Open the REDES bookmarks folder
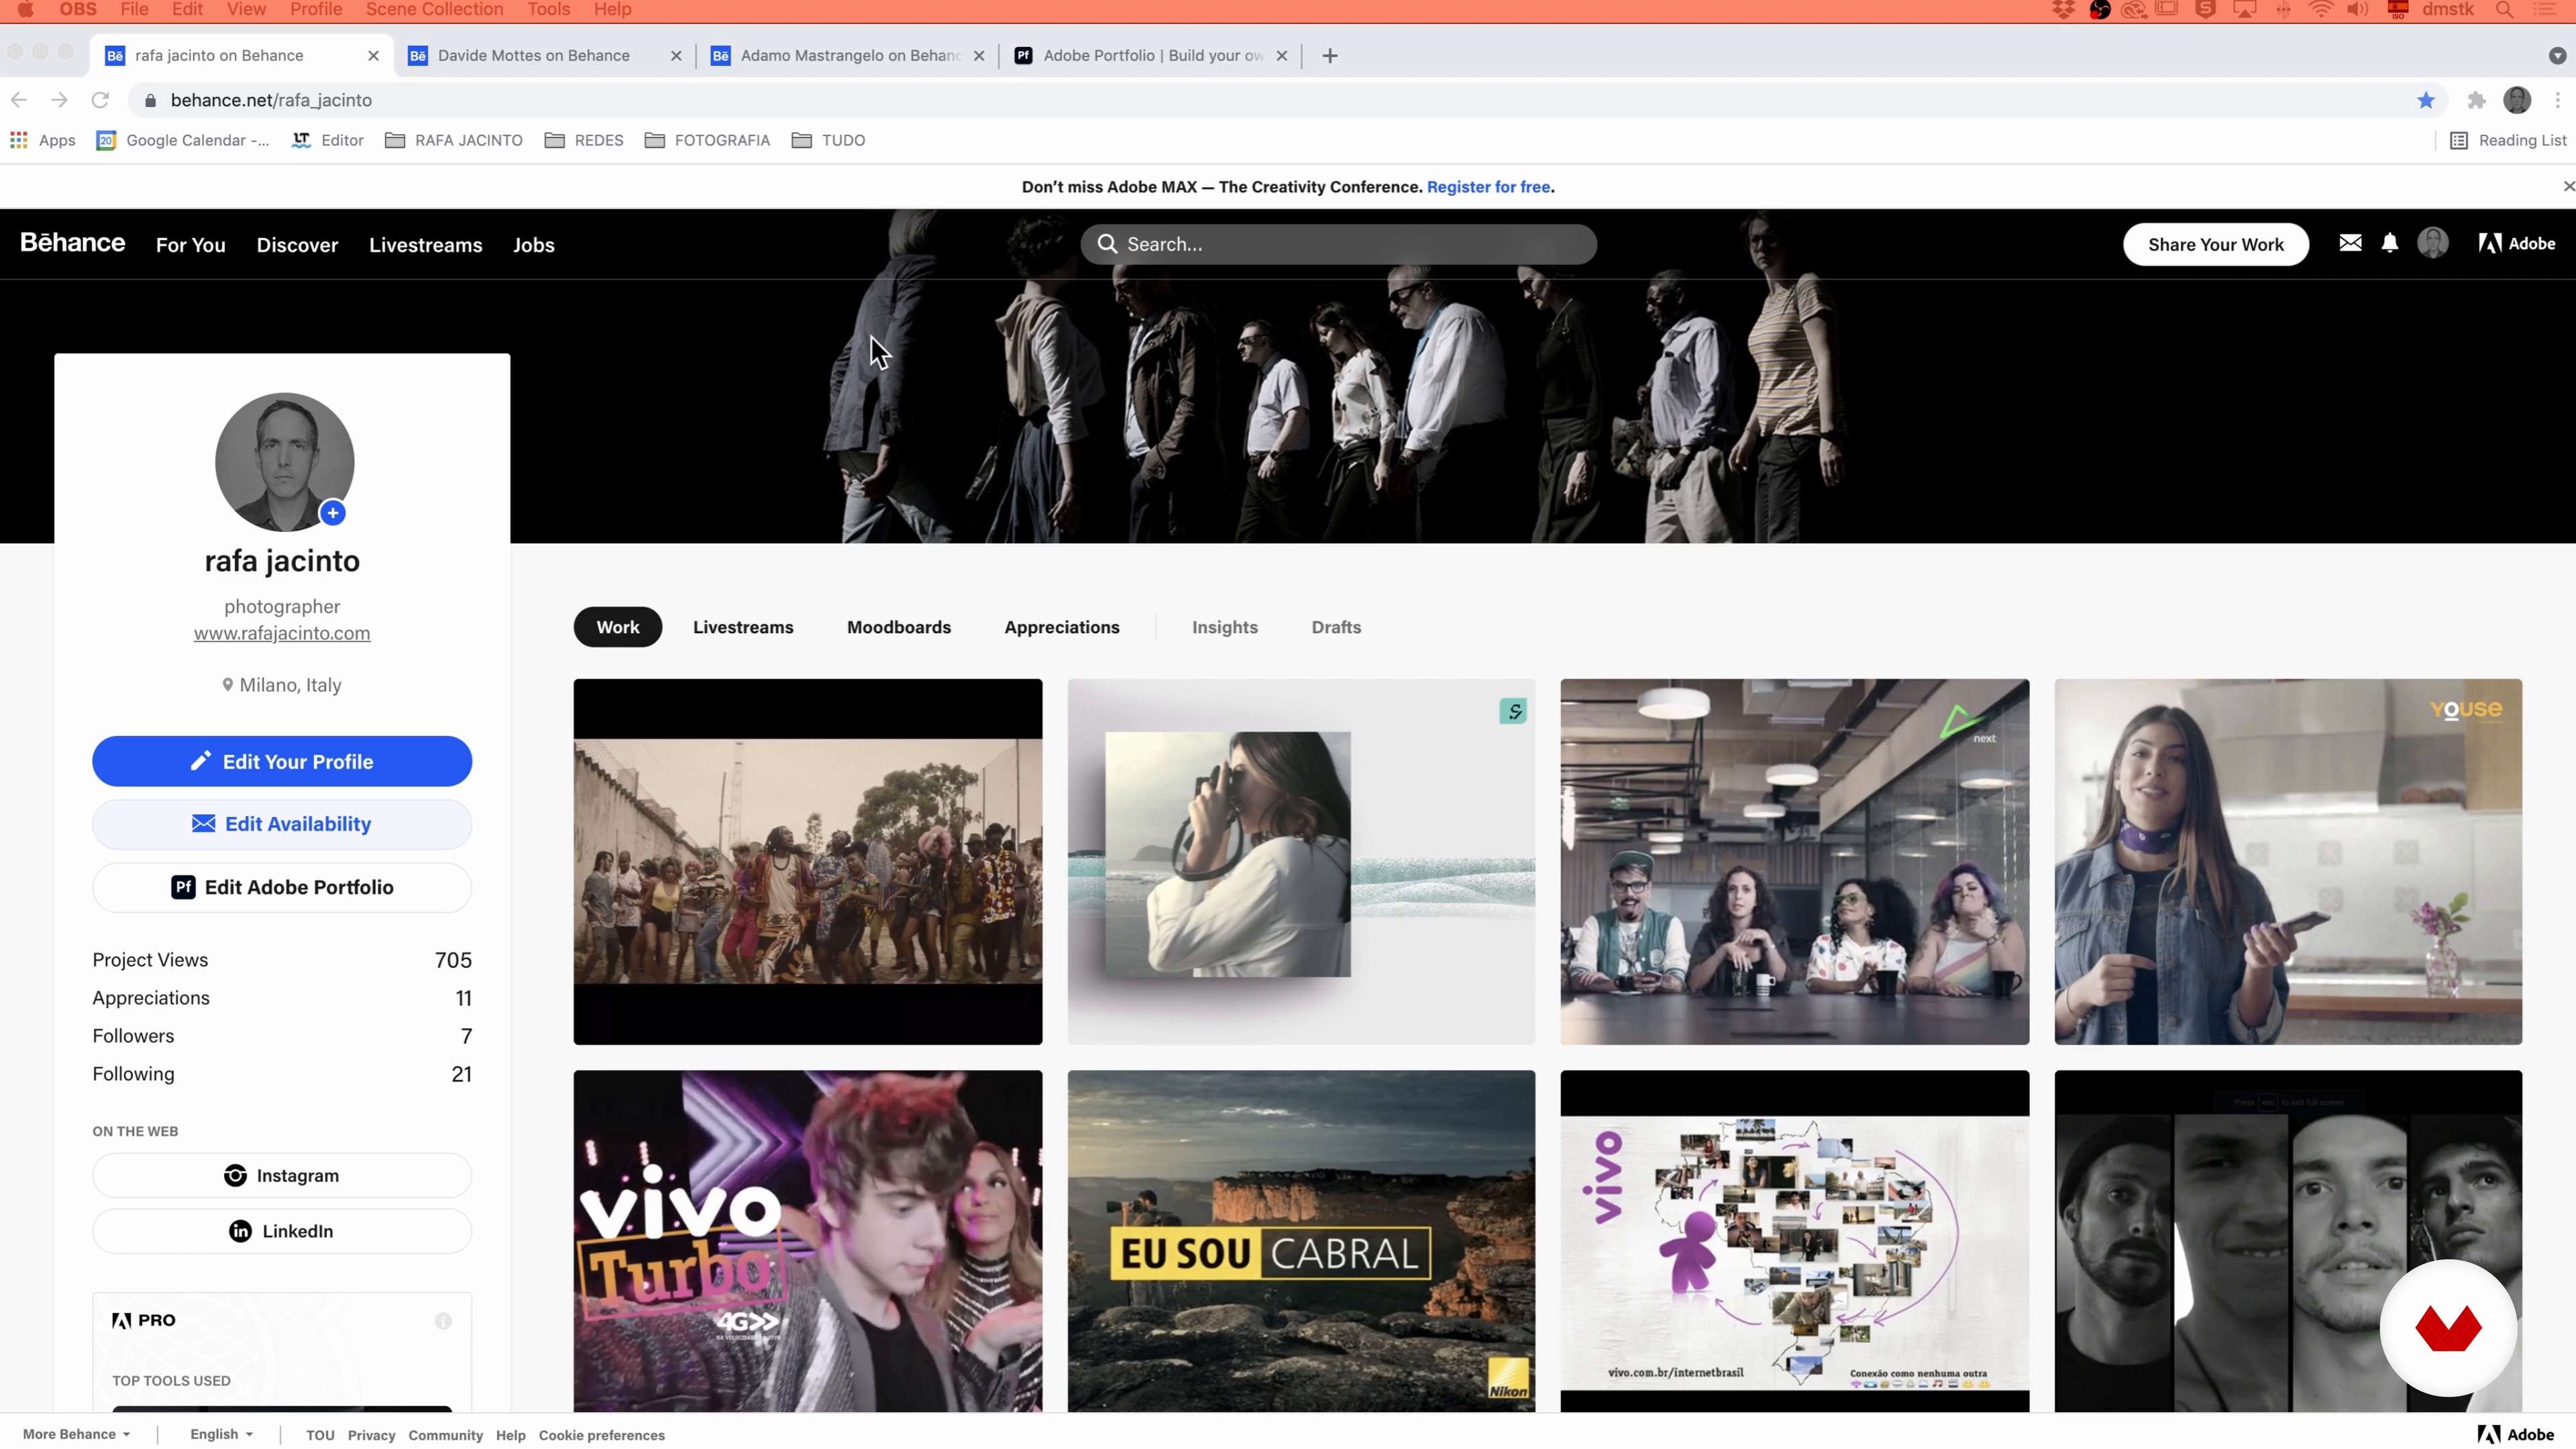 pos(584,140)
